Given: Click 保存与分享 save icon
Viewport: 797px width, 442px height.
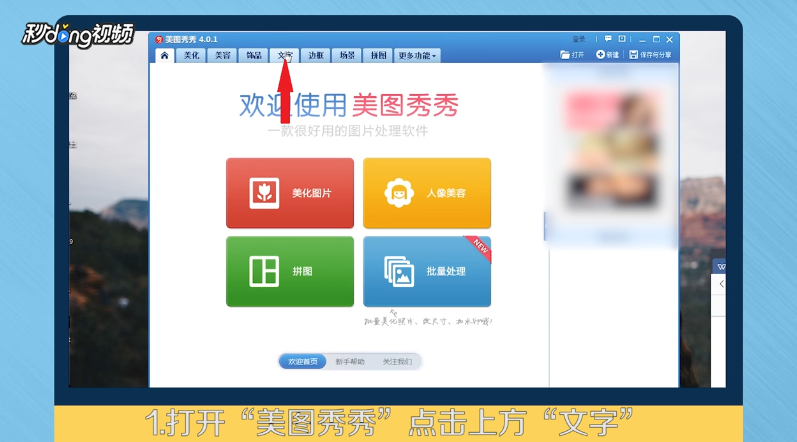Looking at the screenshot, I should [x=650, y=55].
